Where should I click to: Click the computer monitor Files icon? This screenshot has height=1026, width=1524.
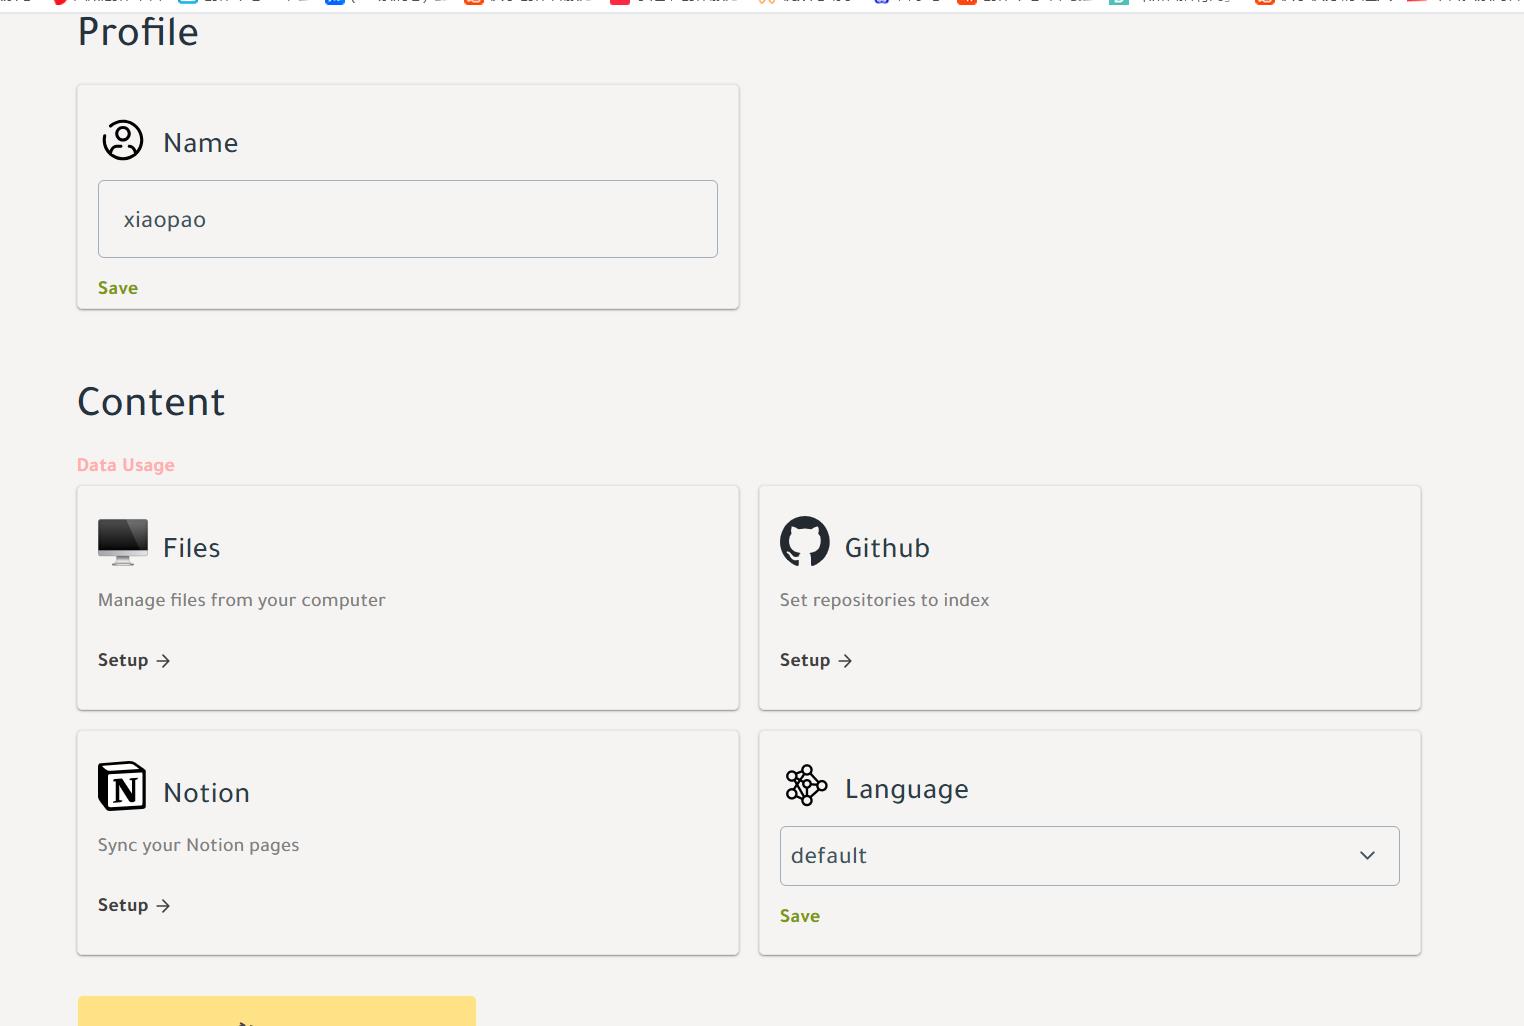[123, 542]
